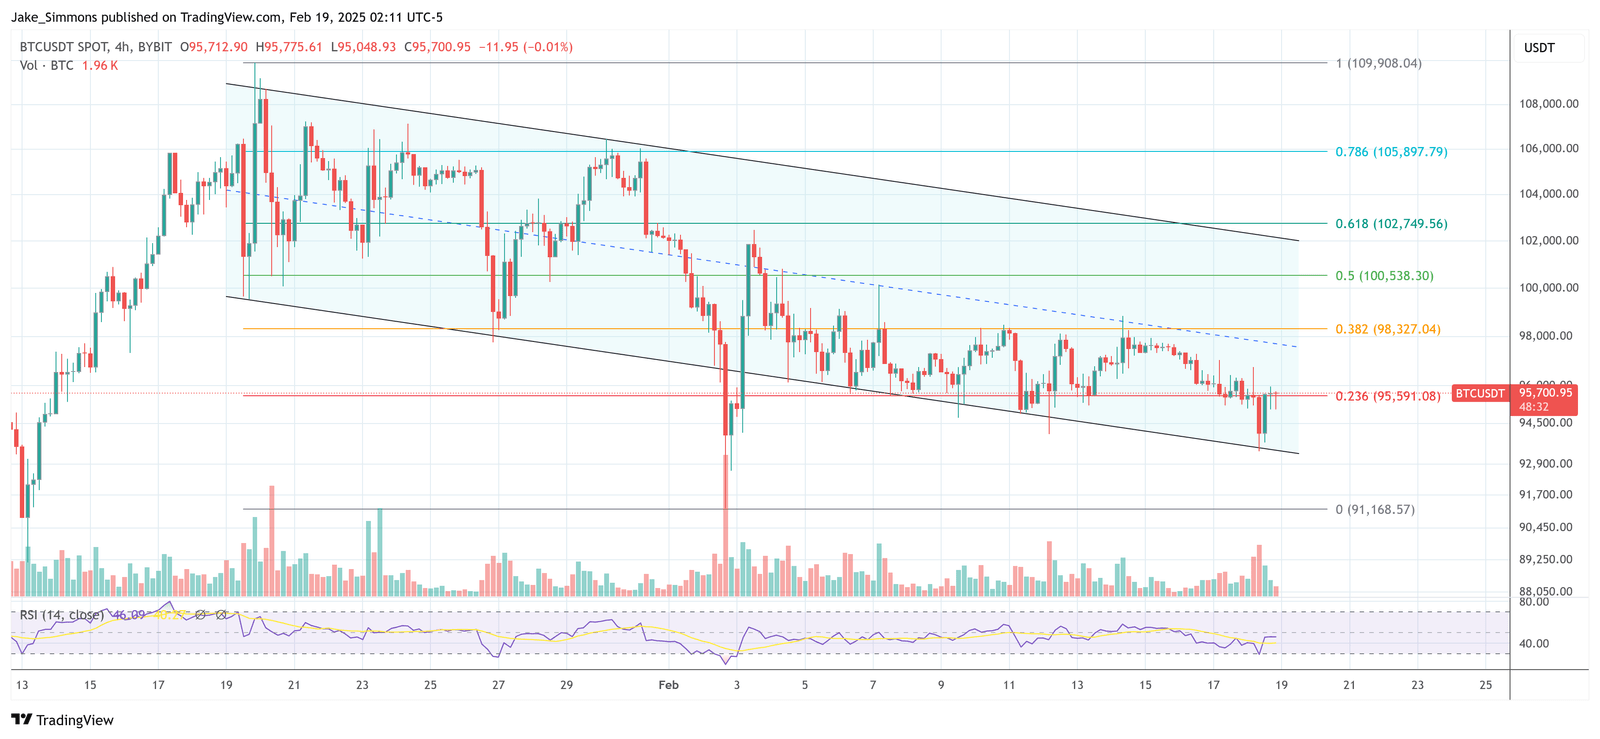
Task: Select the RSI (14, close) indicator label
Action: click(60, 615)
